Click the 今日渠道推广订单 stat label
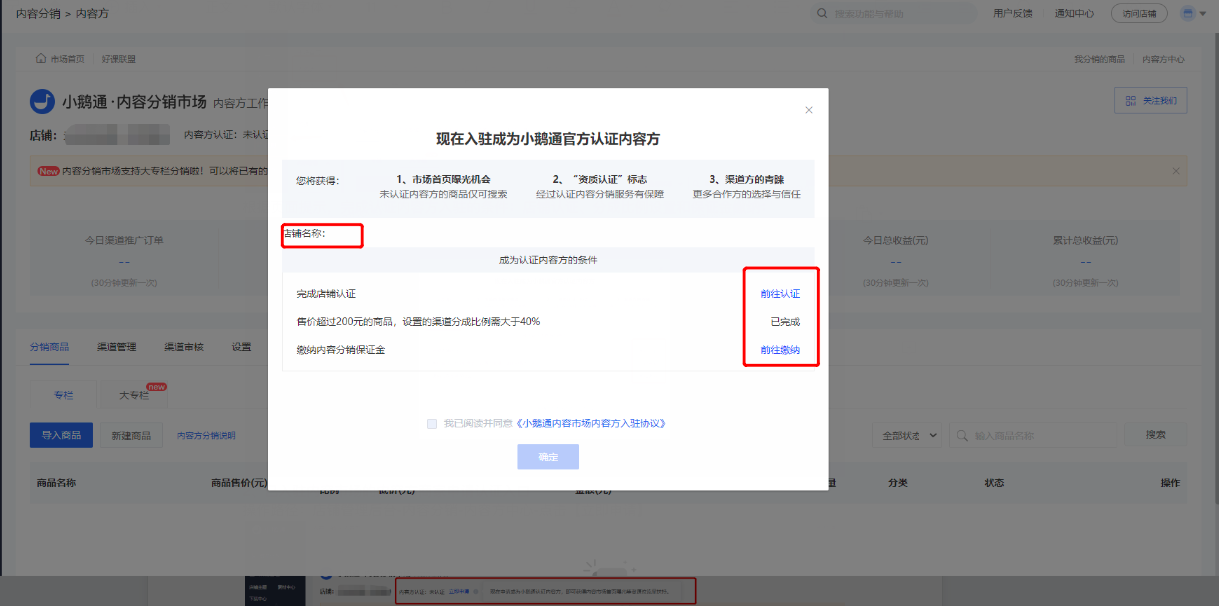This screenshot has height=606, width=1219. (124, 241)
